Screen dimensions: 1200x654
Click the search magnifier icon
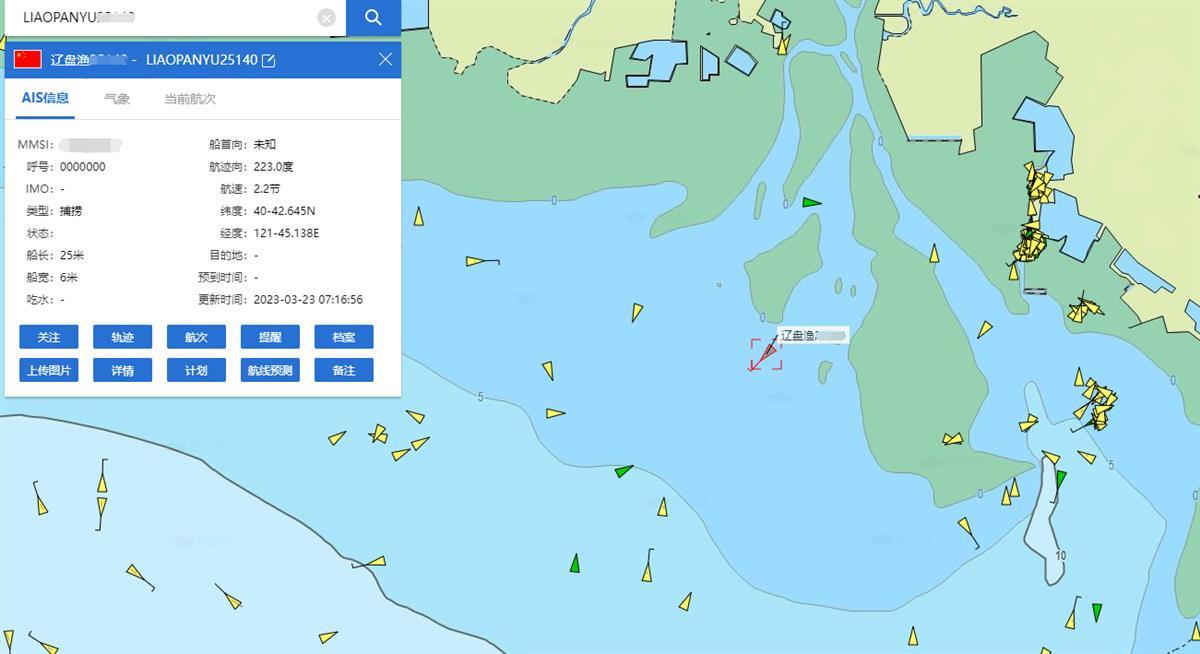click(373, 17)
